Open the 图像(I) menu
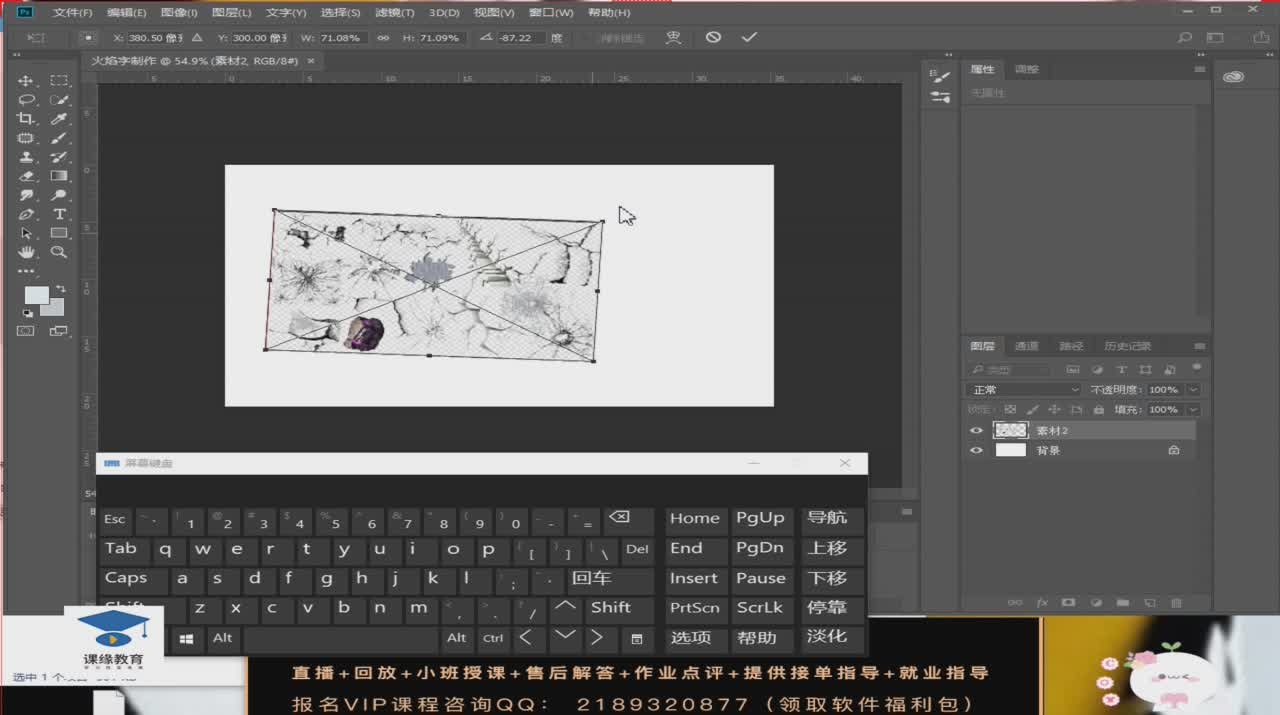 [x=179, y=13]
